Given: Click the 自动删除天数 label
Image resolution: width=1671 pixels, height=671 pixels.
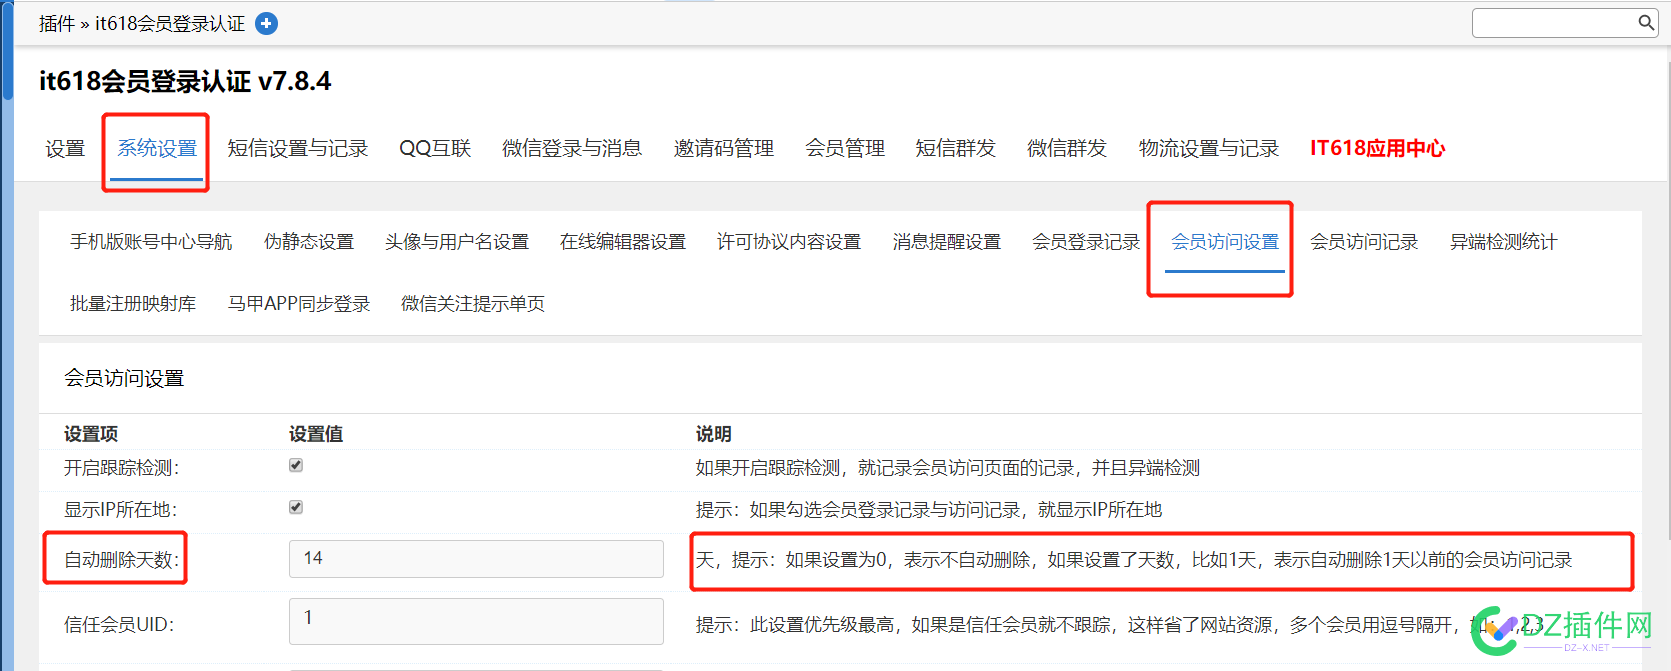Looking at the screenshot, I should pyautogui.click(x=122, y=560).
